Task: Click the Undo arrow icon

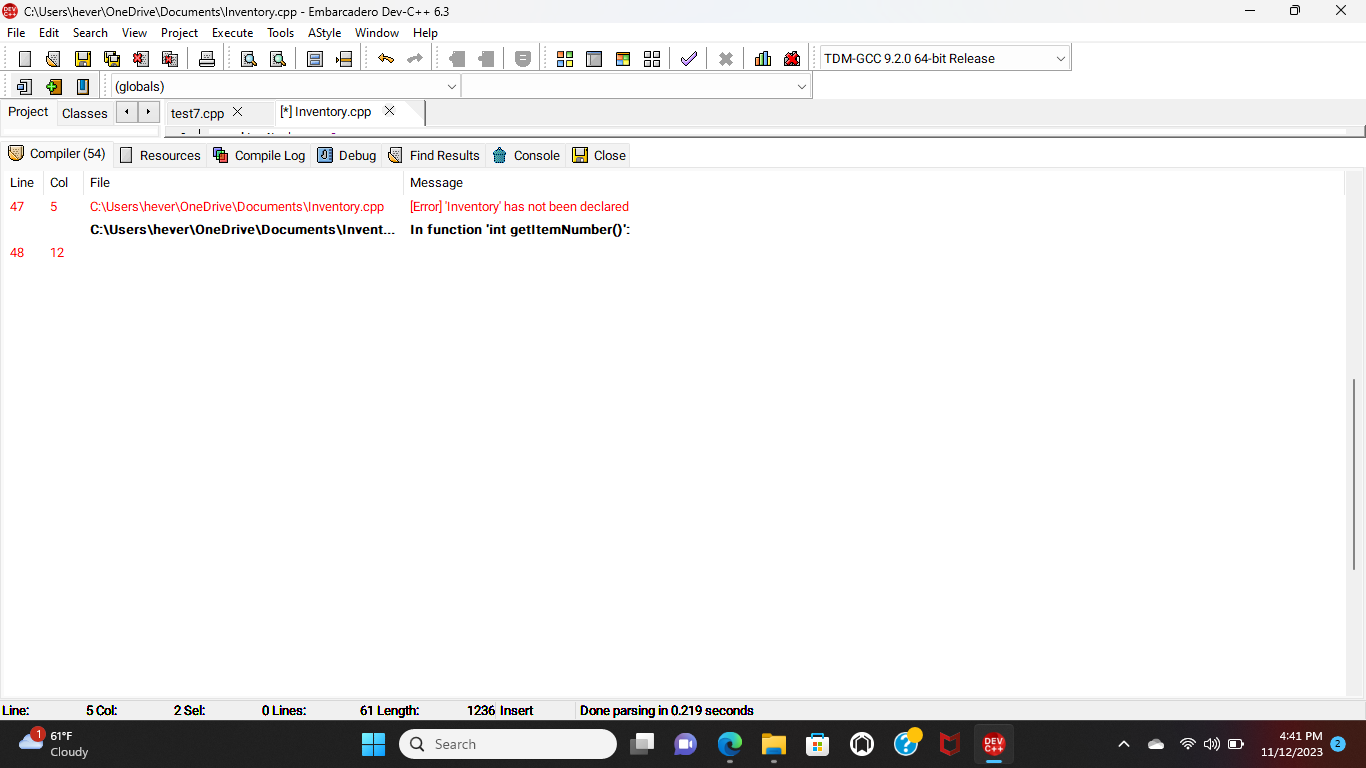Action: (x=386, y=58)
